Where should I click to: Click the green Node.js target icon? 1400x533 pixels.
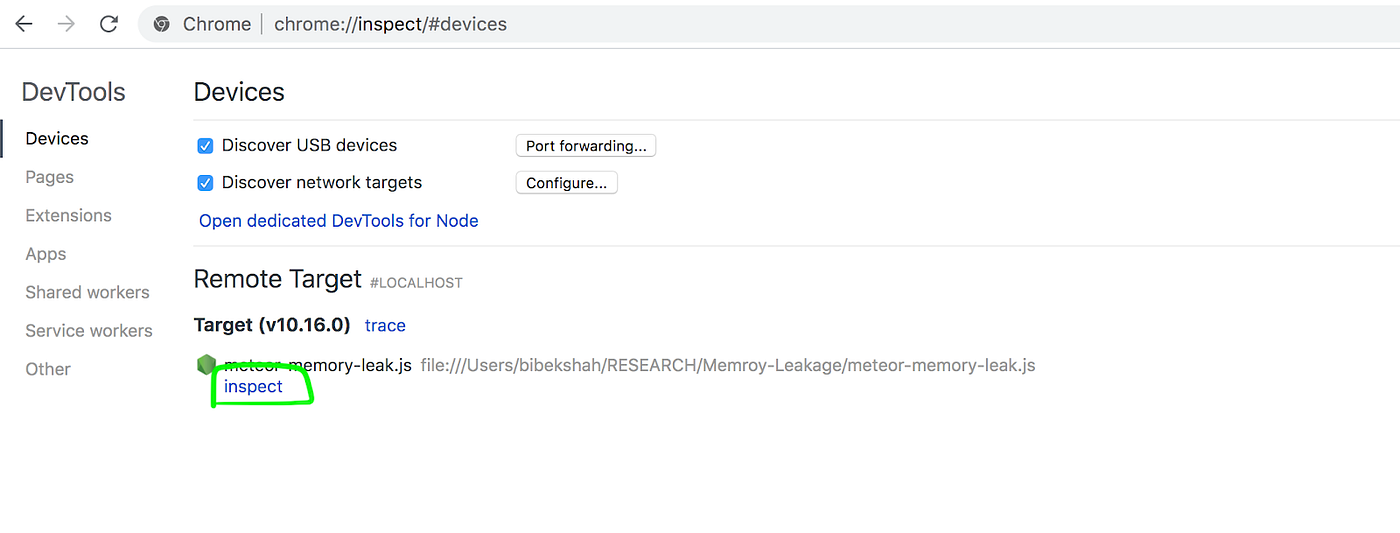(x=206, y=365)
